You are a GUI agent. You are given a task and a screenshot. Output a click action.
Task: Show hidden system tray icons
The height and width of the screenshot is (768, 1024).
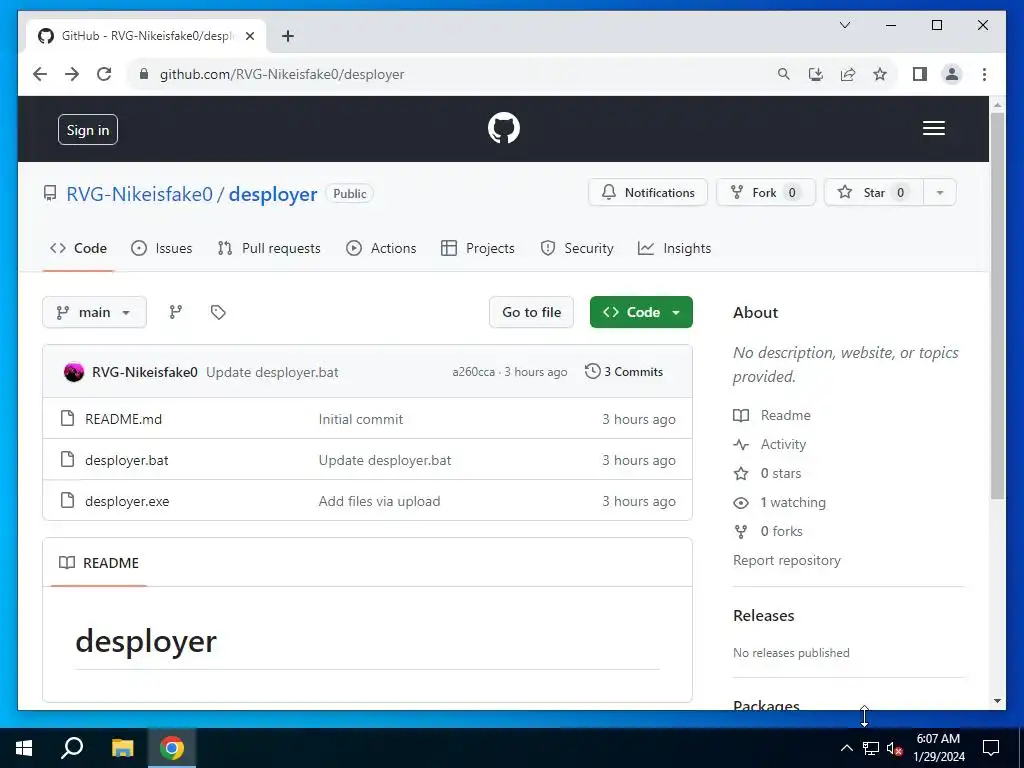846,748
